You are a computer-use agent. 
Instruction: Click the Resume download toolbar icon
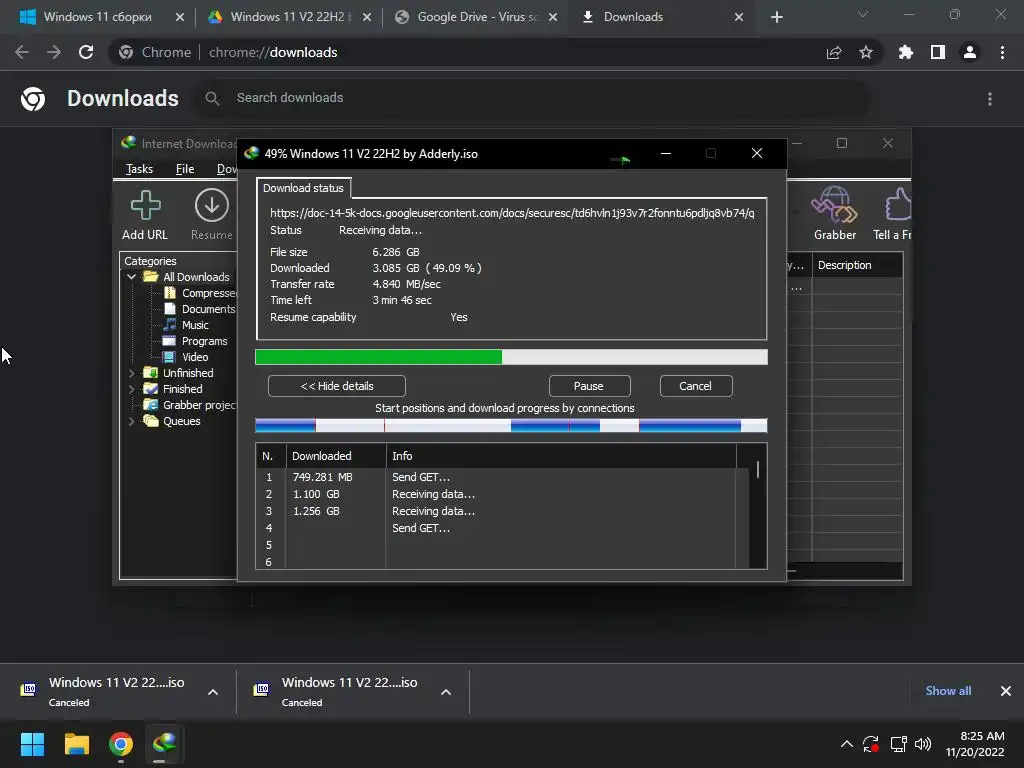(211, 206)
